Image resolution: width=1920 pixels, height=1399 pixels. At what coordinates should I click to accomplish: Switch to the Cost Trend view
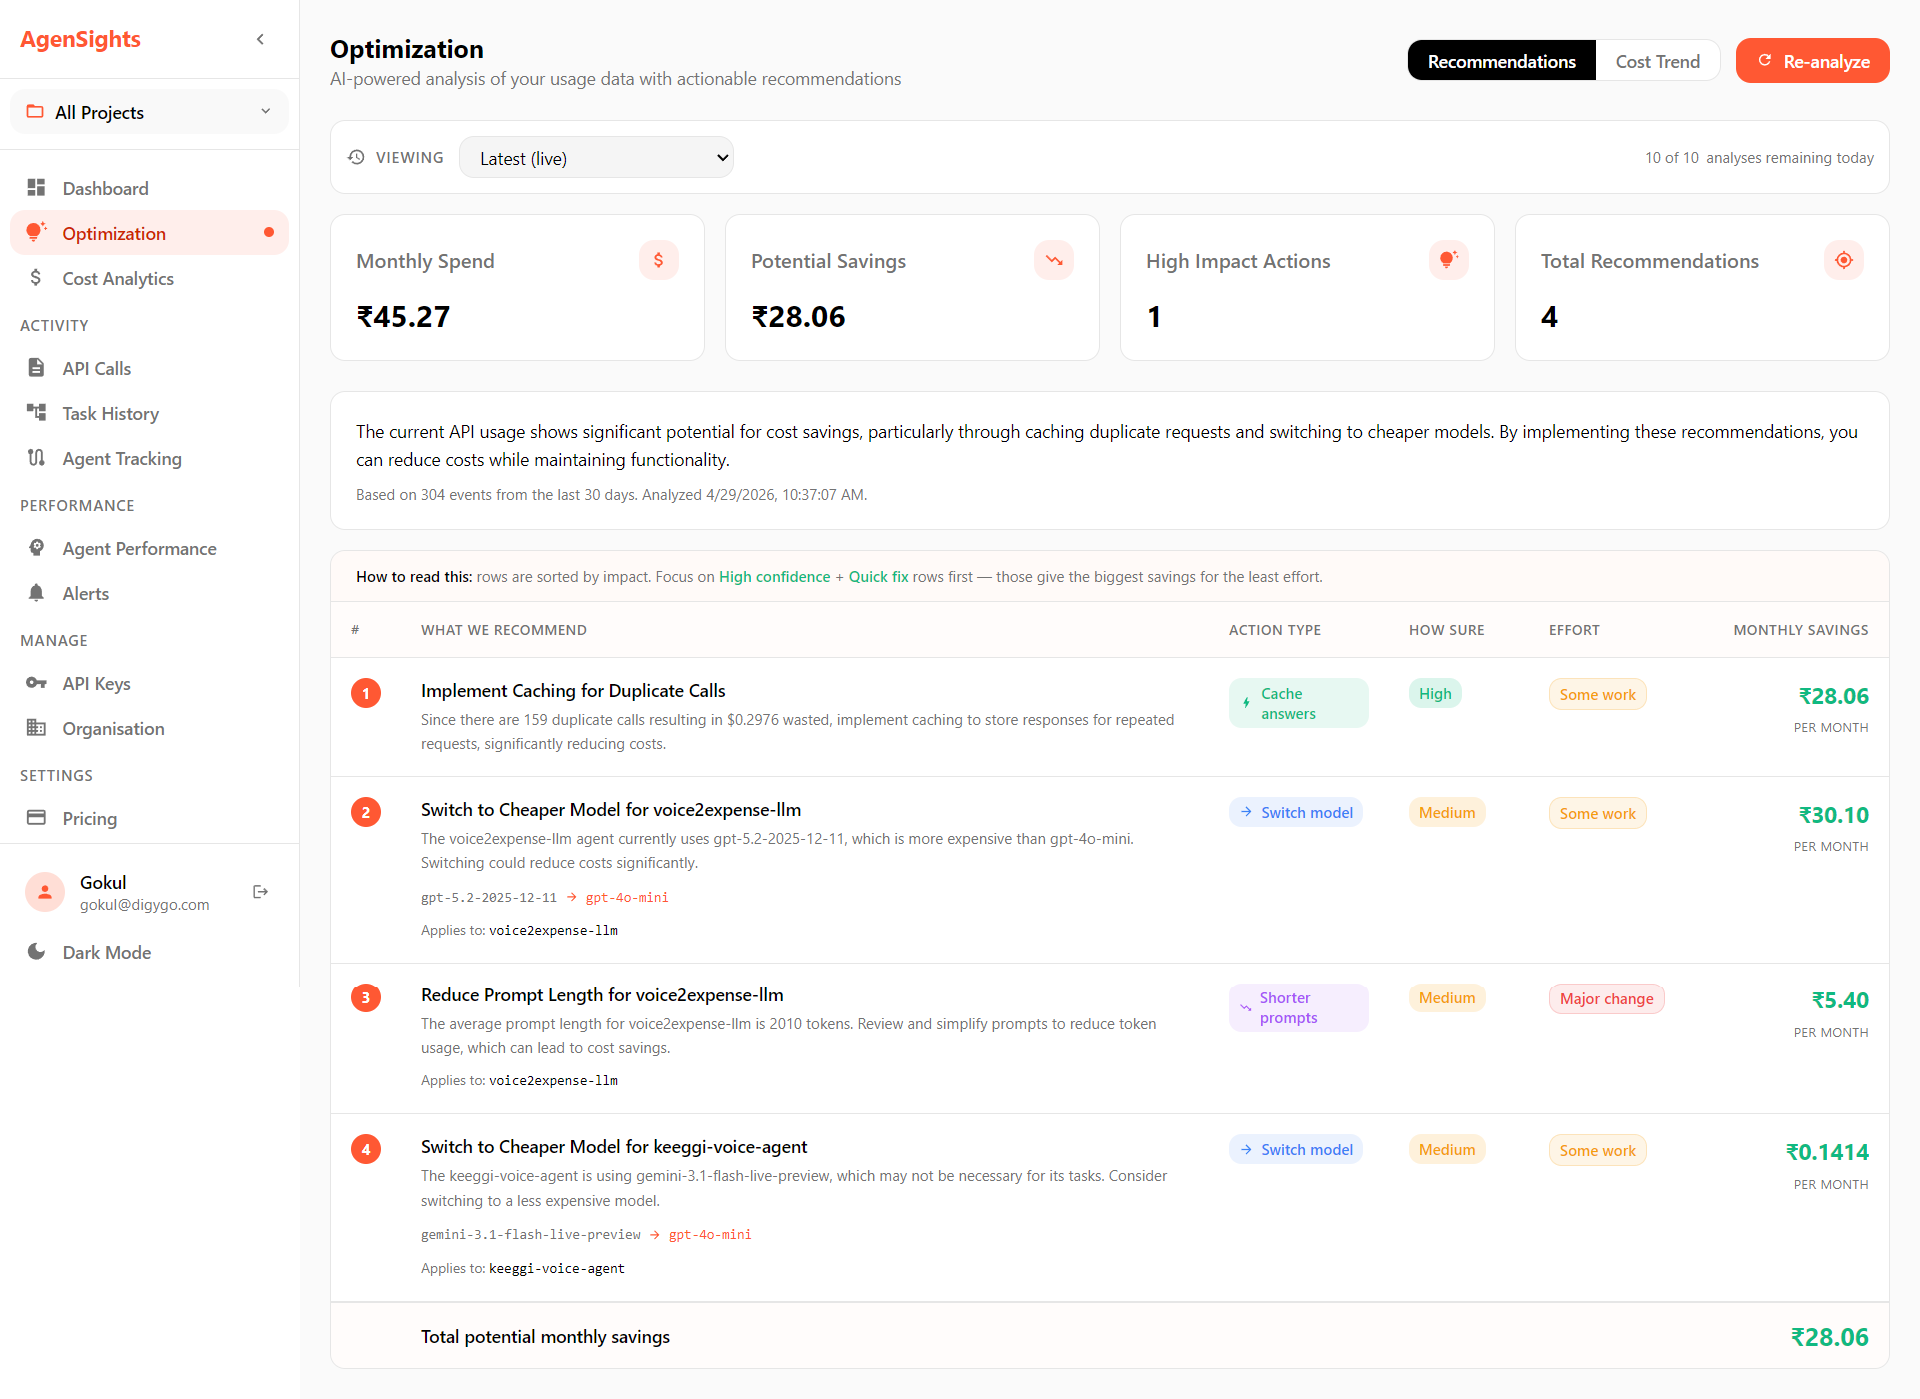coord(1657,61)
